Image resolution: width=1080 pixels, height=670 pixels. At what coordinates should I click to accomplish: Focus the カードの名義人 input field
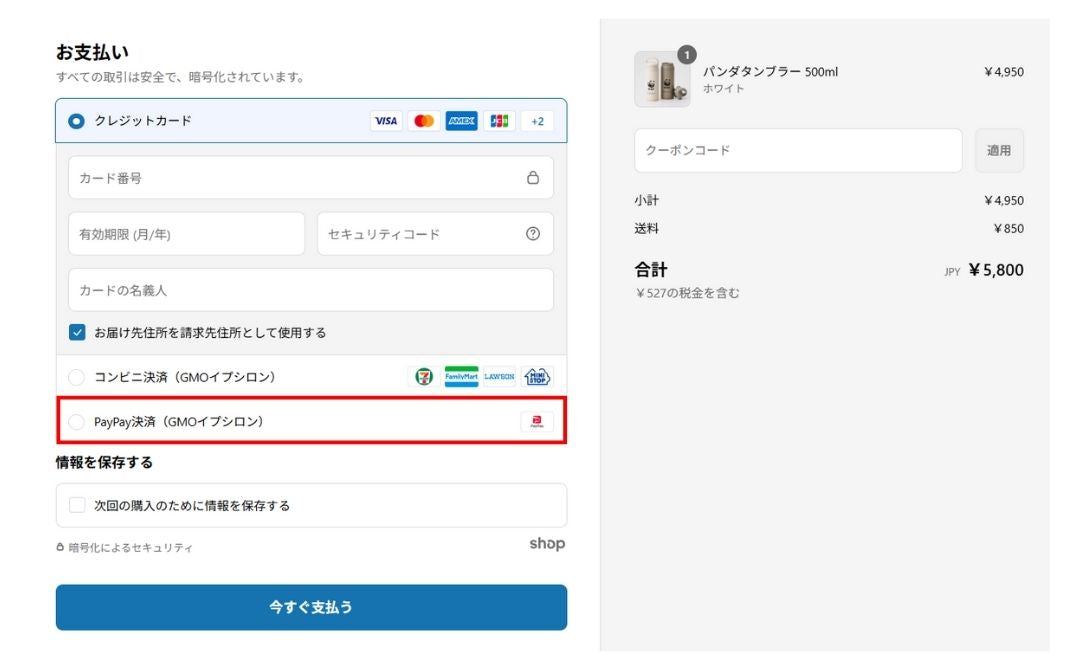tap(311, 290)
